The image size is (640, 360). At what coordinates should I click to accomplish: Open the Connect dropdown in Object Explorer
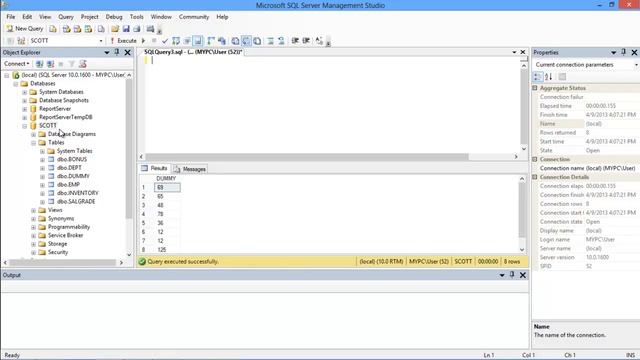(x=17, y=64)
